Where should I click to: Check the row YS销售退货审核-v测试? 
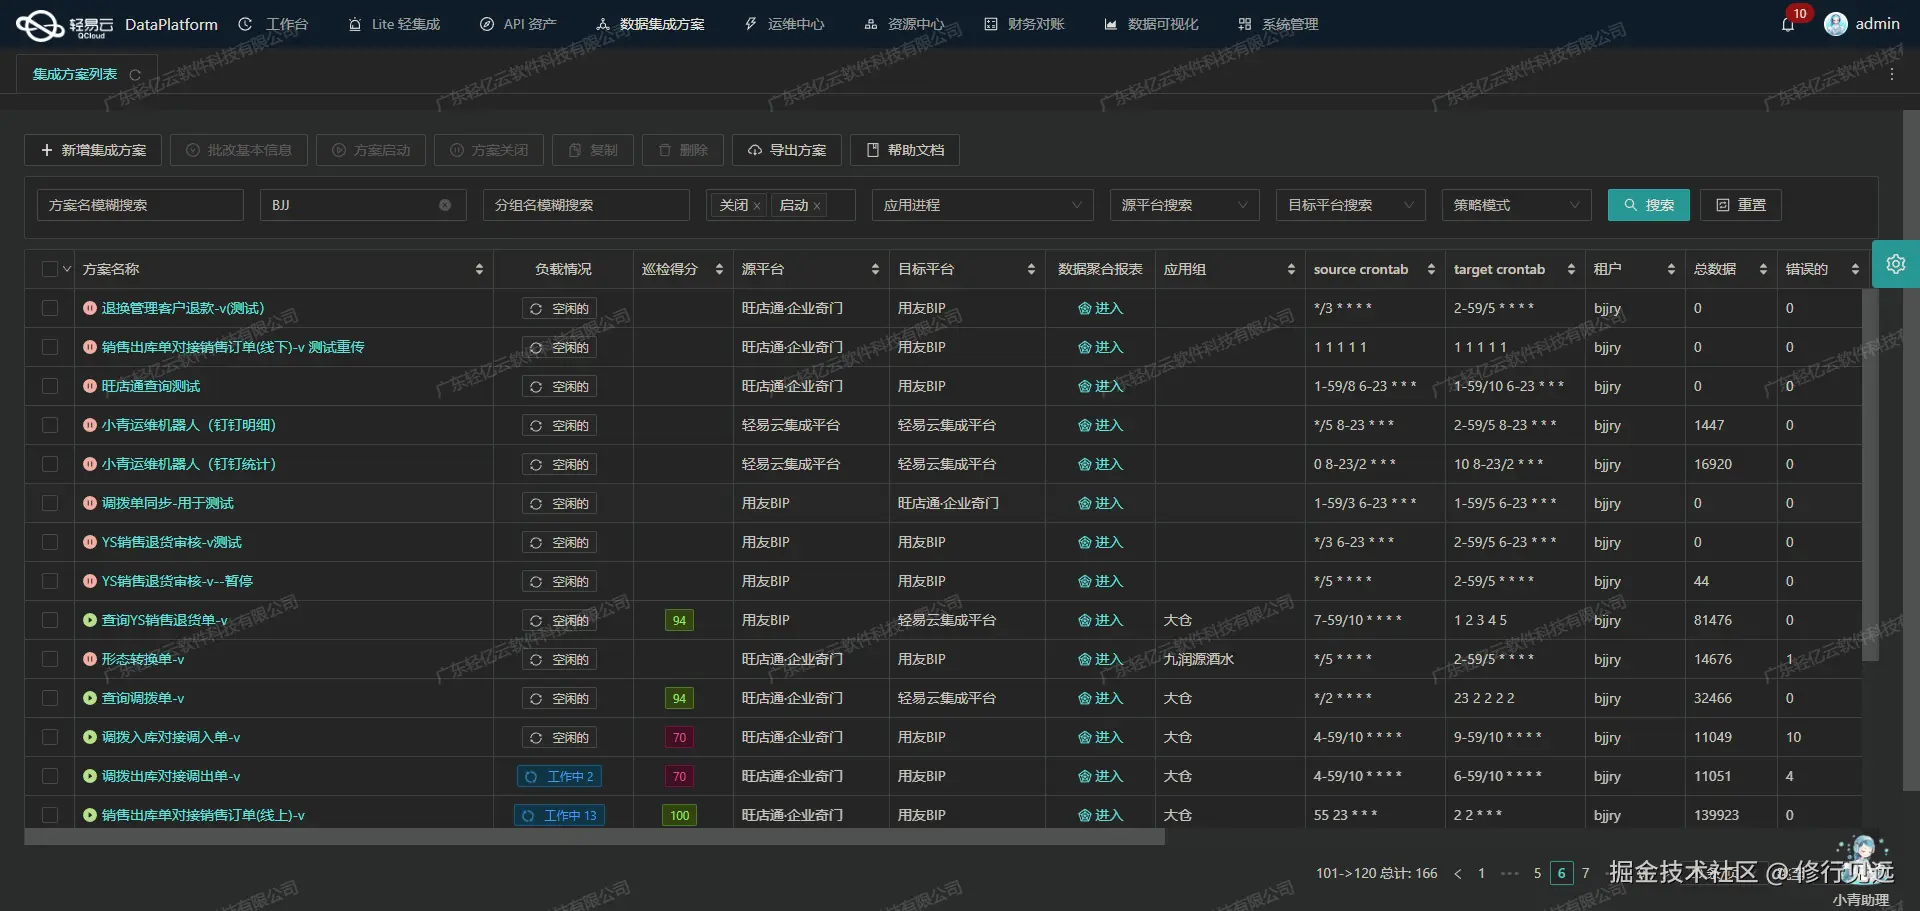coord(50,542)
